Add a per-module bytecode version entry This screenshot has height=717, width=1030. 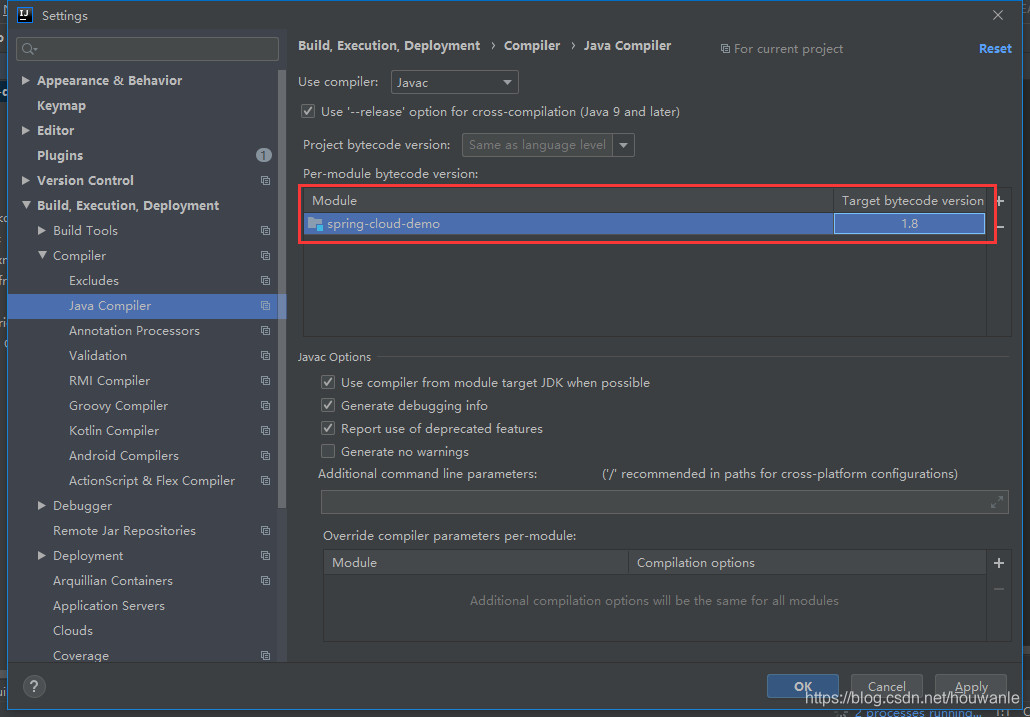(999, 201)
